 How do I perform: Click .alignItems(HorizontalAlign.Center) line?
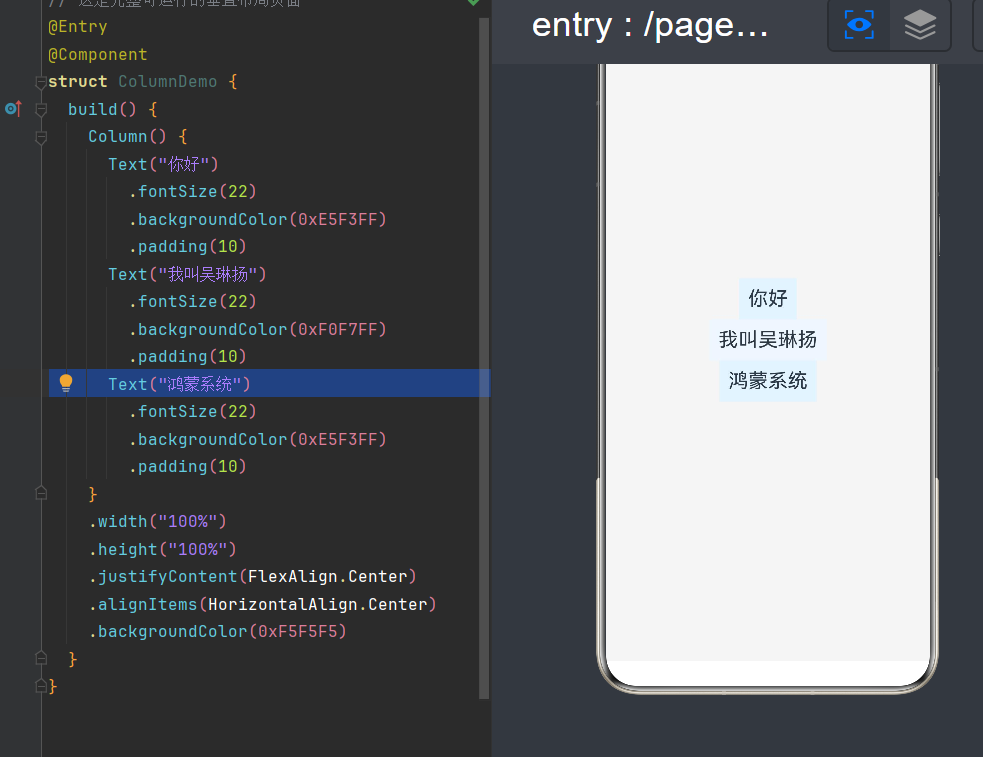coord(262,604)
